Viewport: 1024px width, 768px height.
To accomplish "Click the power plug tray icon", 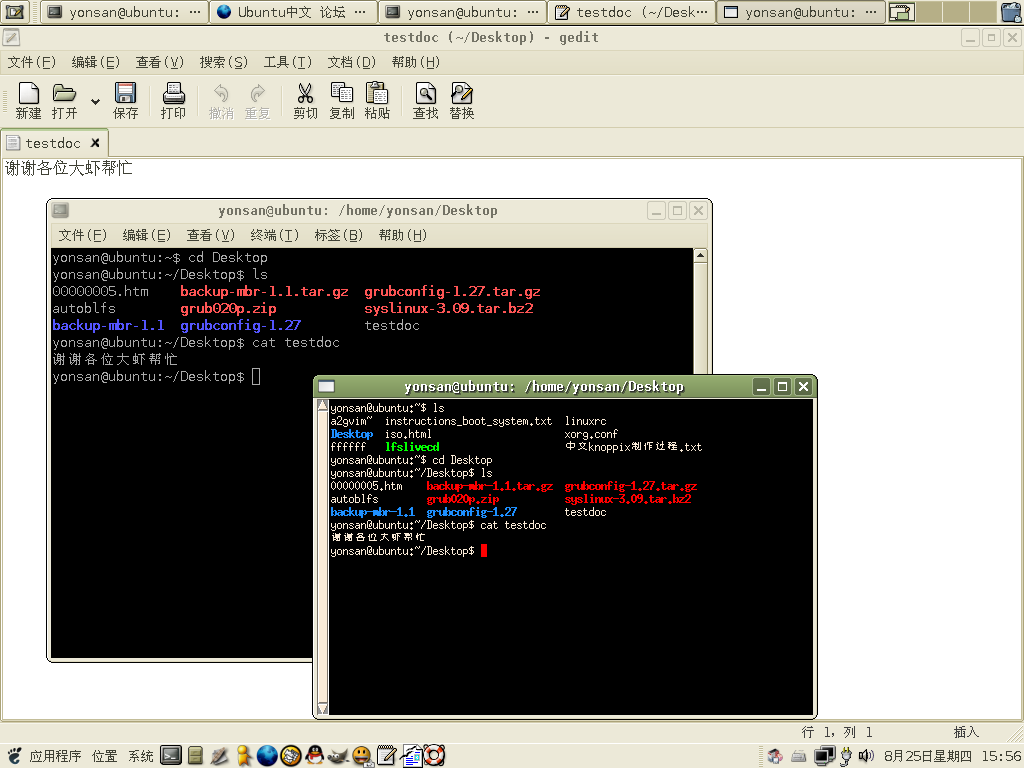I will [846, 756].
